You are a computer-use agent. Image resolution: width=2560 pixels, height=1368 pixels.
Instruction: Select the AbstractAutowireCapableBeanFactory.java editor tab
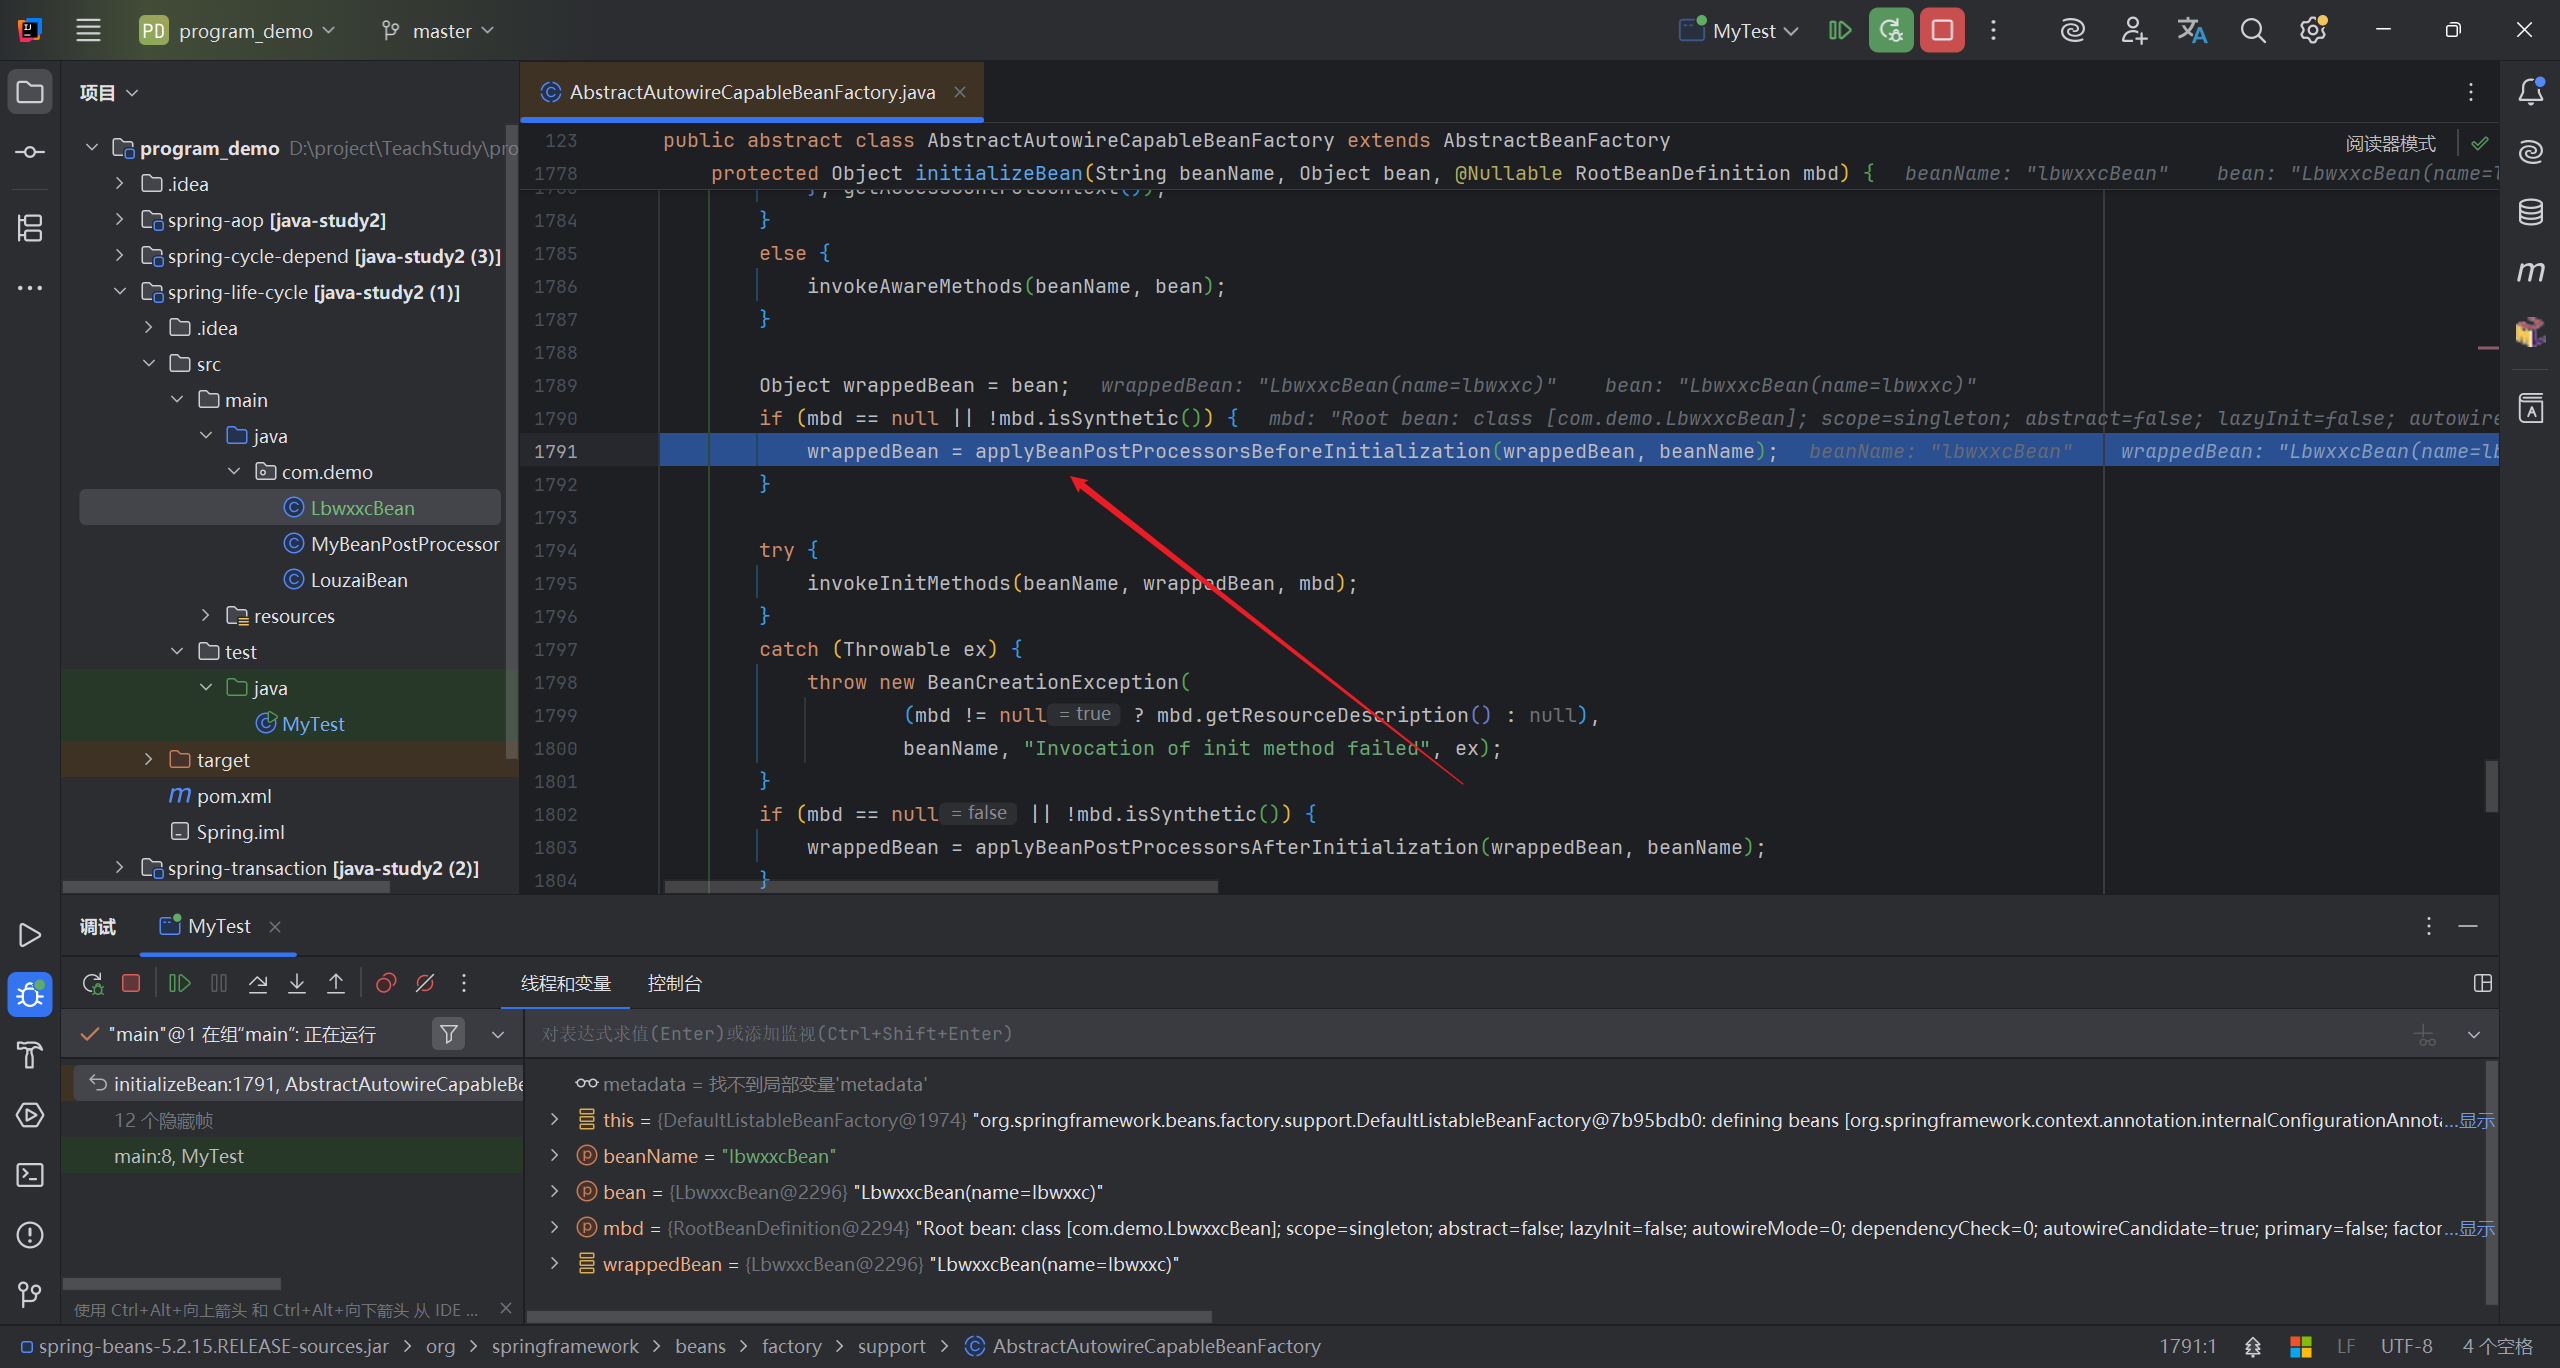pos(751,92)
